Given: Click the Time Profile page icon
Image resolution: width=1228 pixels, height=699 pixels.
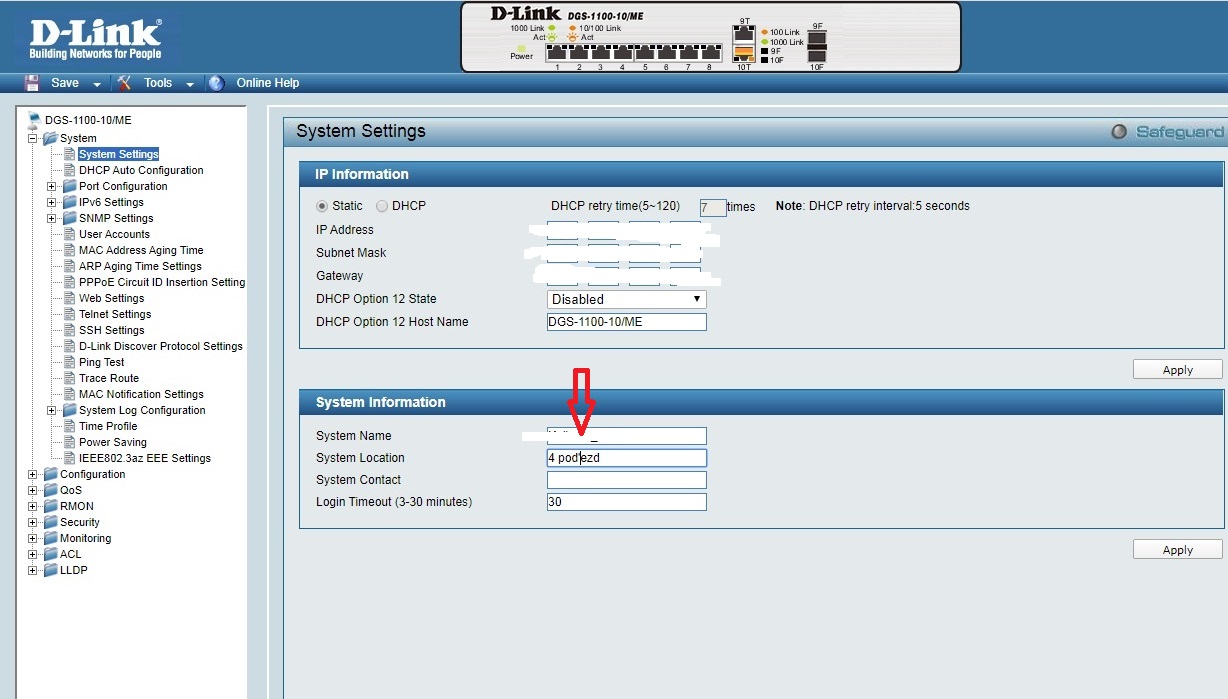Looking at the screenshot, I should pyautogui.click(x=70, y=426).
